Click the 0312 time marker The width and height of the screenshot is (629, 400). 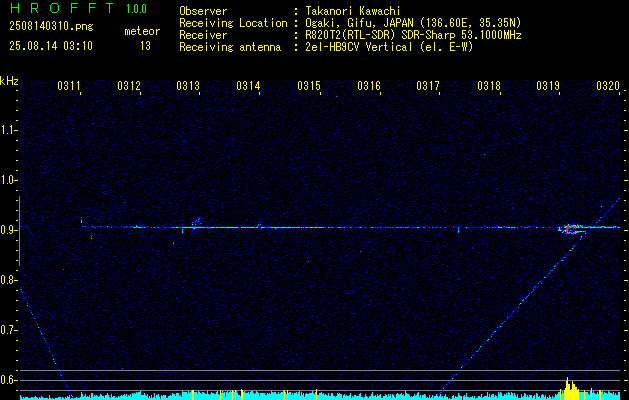129,85
